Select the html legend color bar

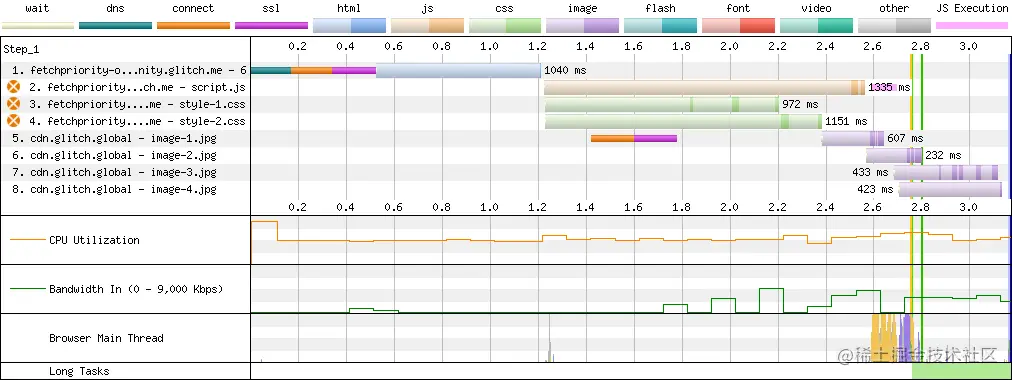[349, 26]
